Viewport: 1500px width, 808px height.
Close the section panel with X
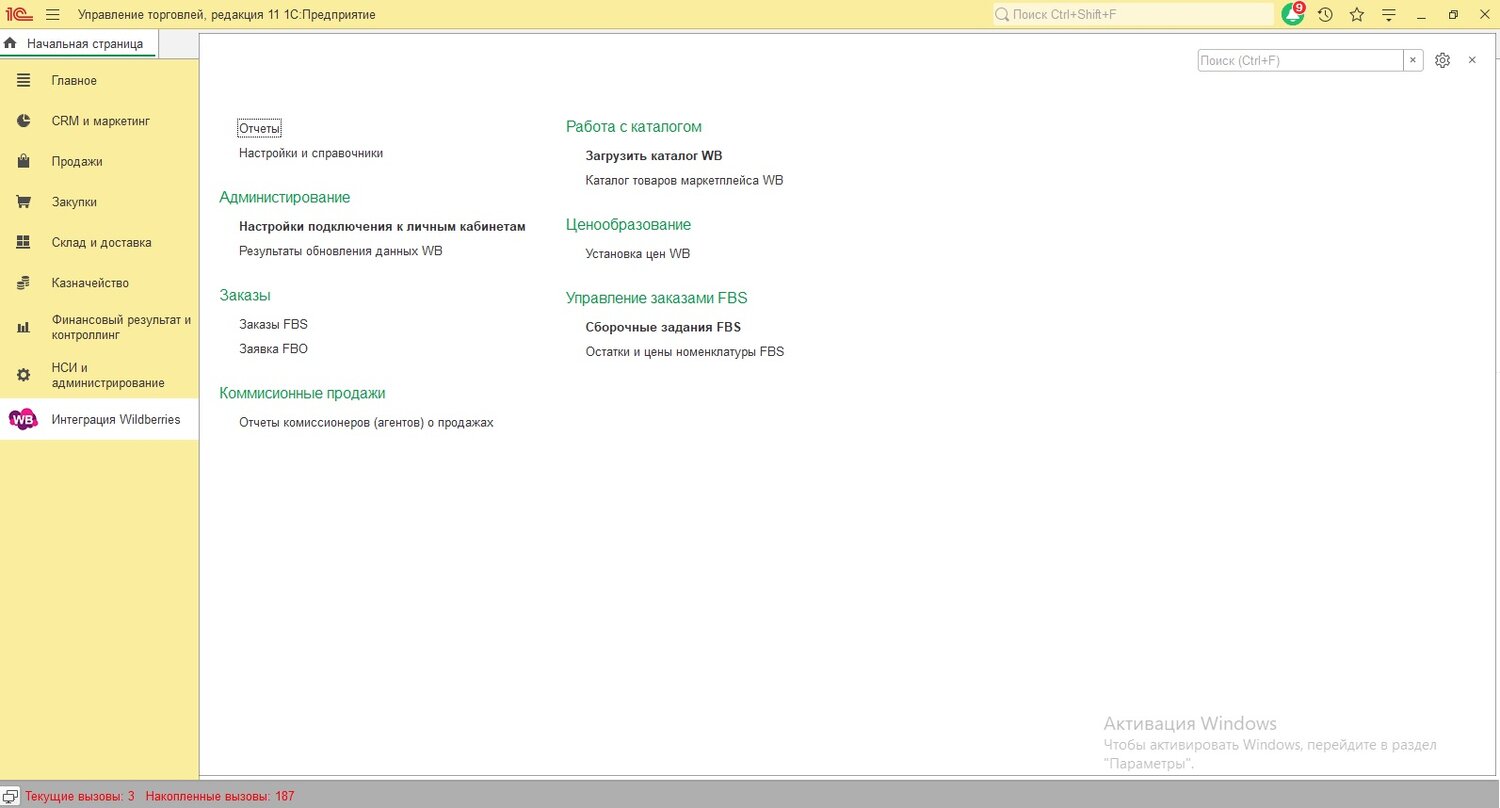[1472, 60]
